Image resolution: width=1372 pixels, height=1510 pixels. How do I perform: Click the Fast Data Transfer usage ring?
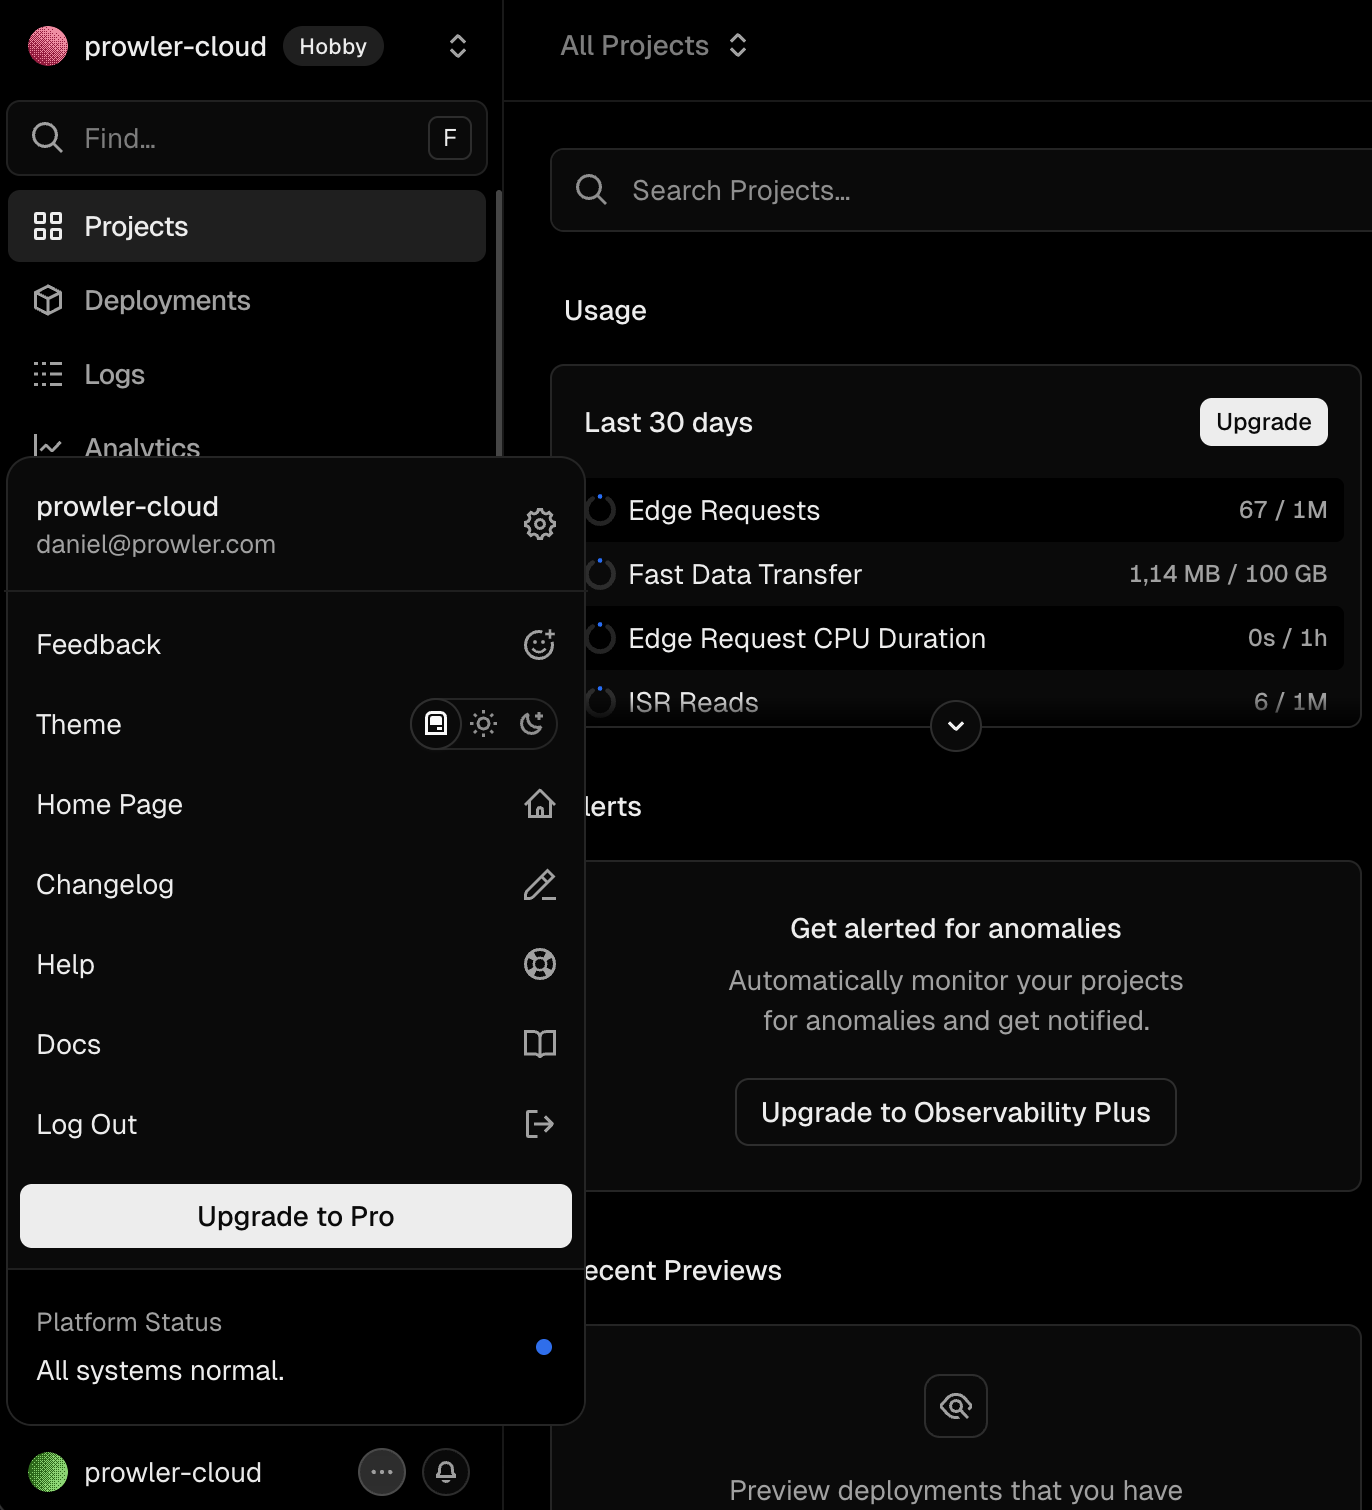pyautogui.click(x=600, y=574)
